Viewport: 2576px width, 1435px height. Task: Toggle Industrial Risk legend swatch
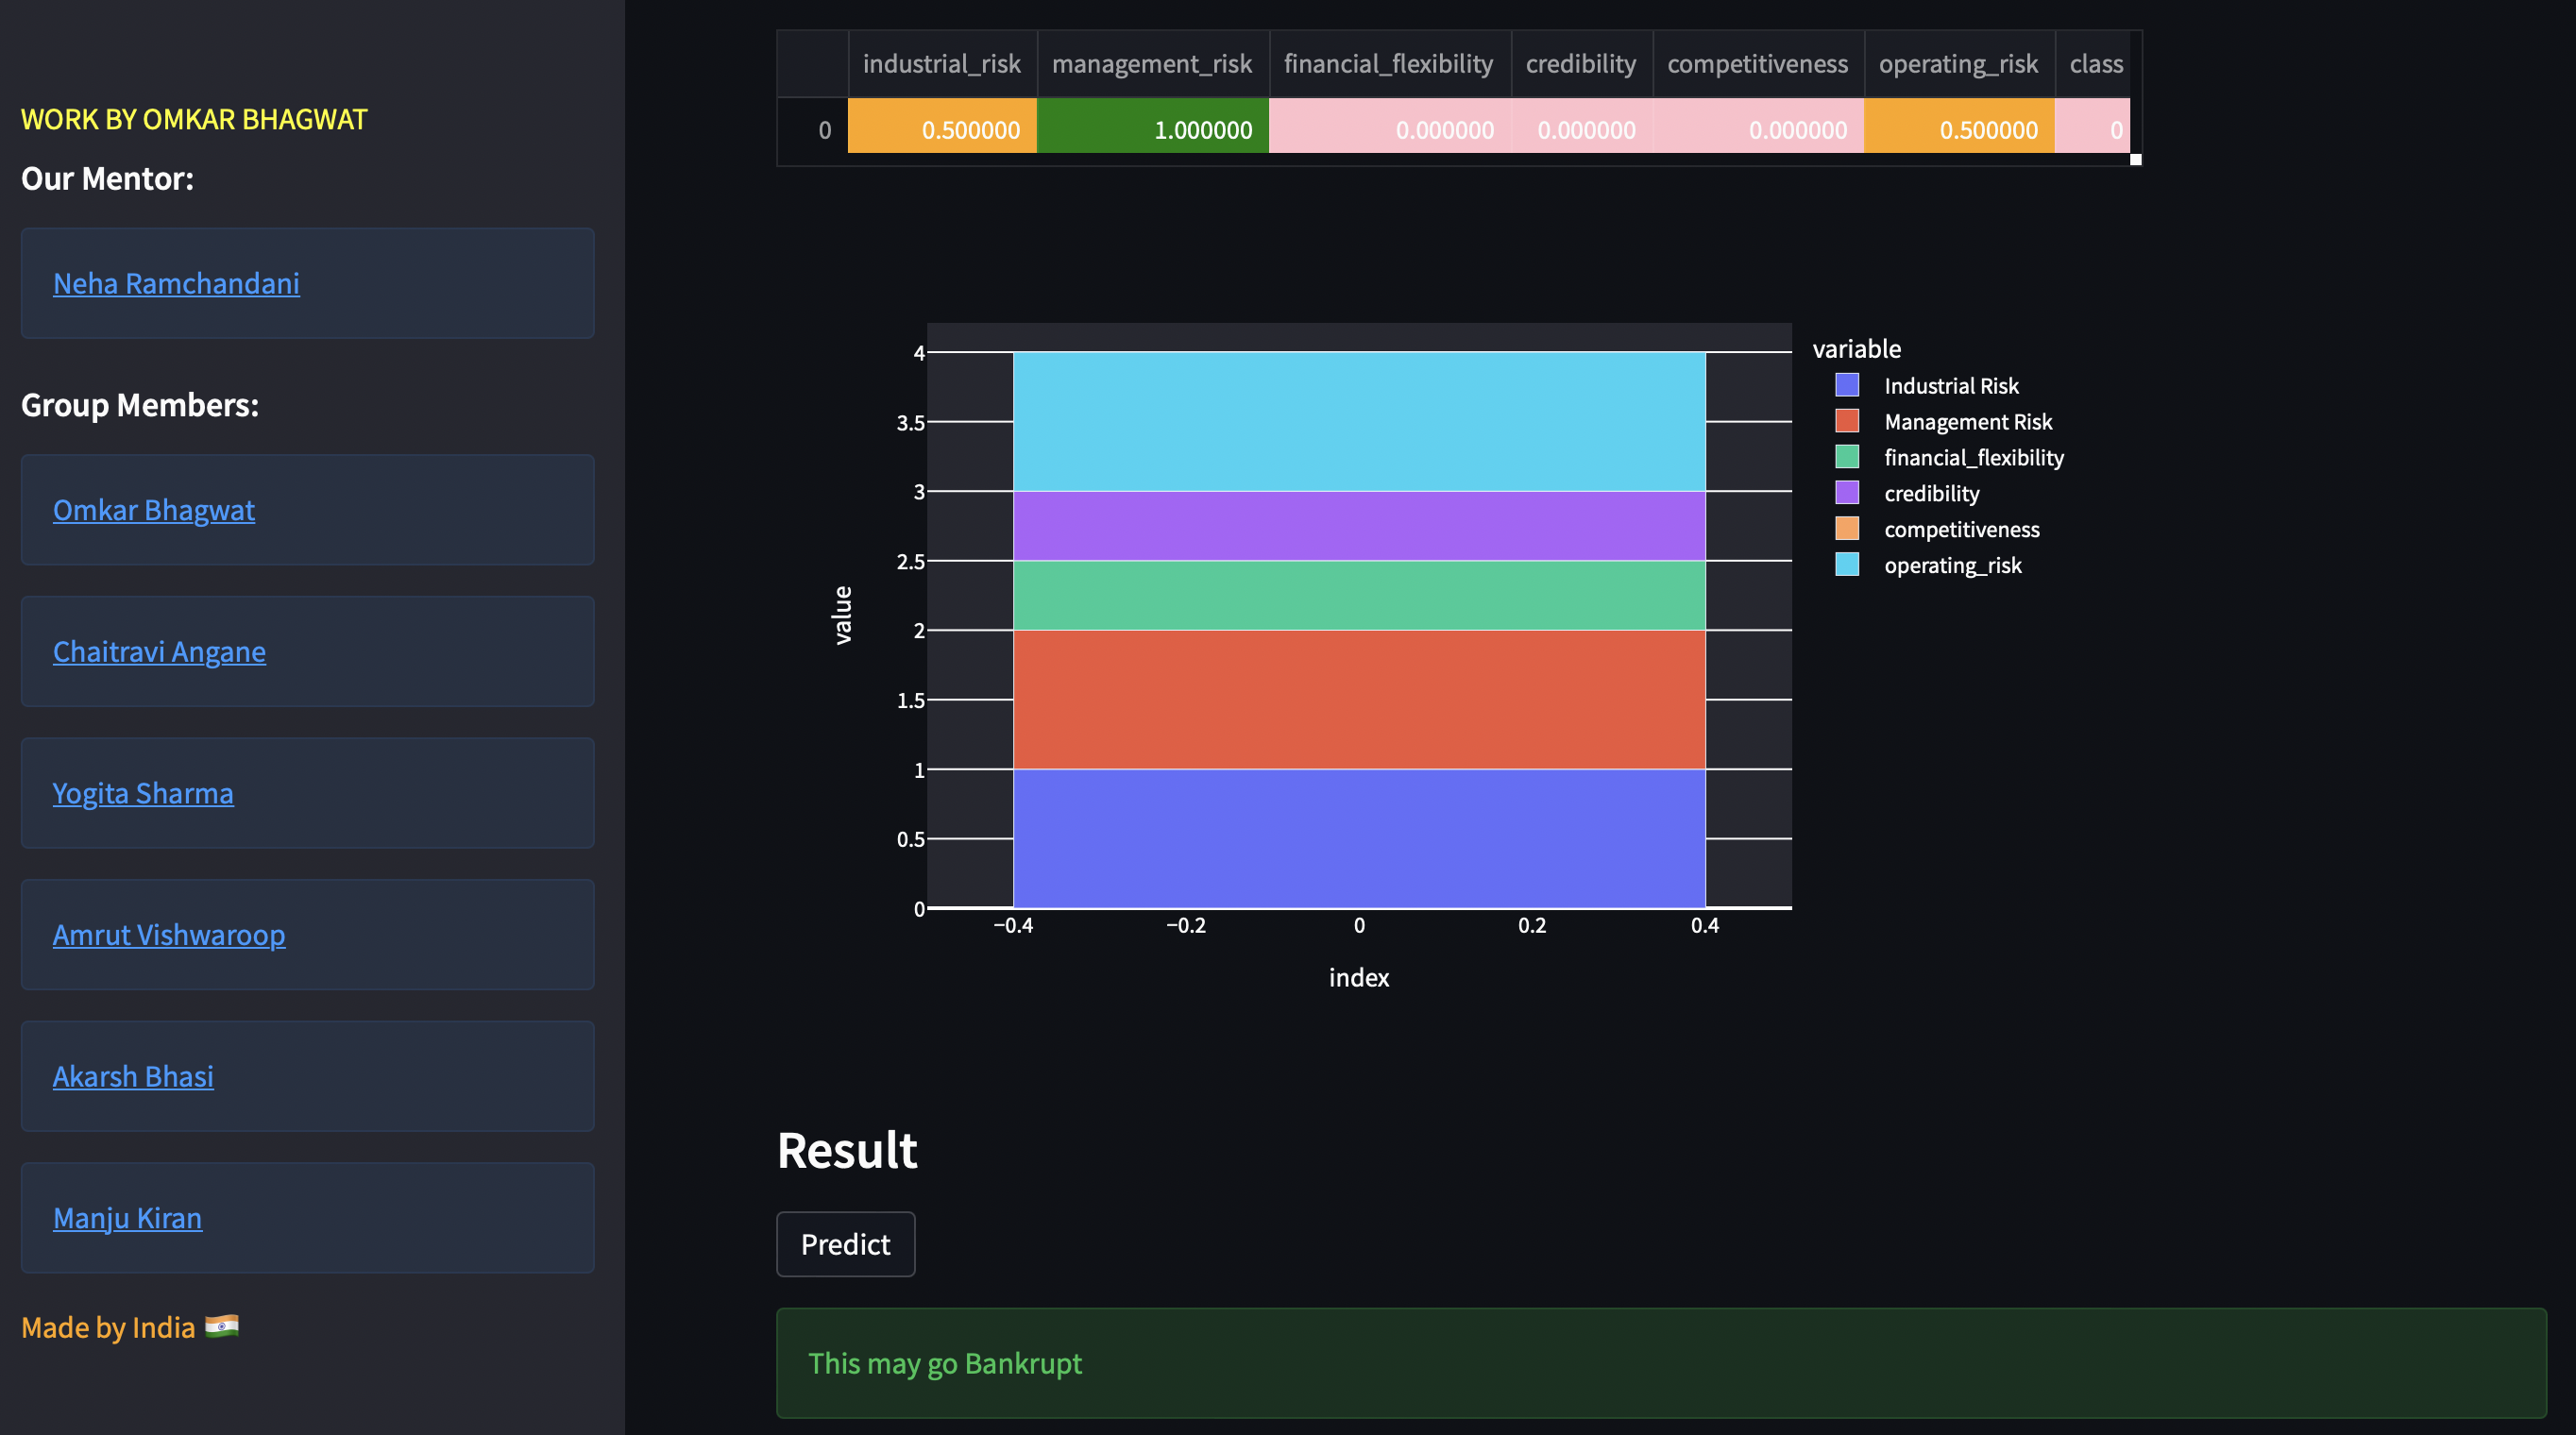(x=1847, y=385)
